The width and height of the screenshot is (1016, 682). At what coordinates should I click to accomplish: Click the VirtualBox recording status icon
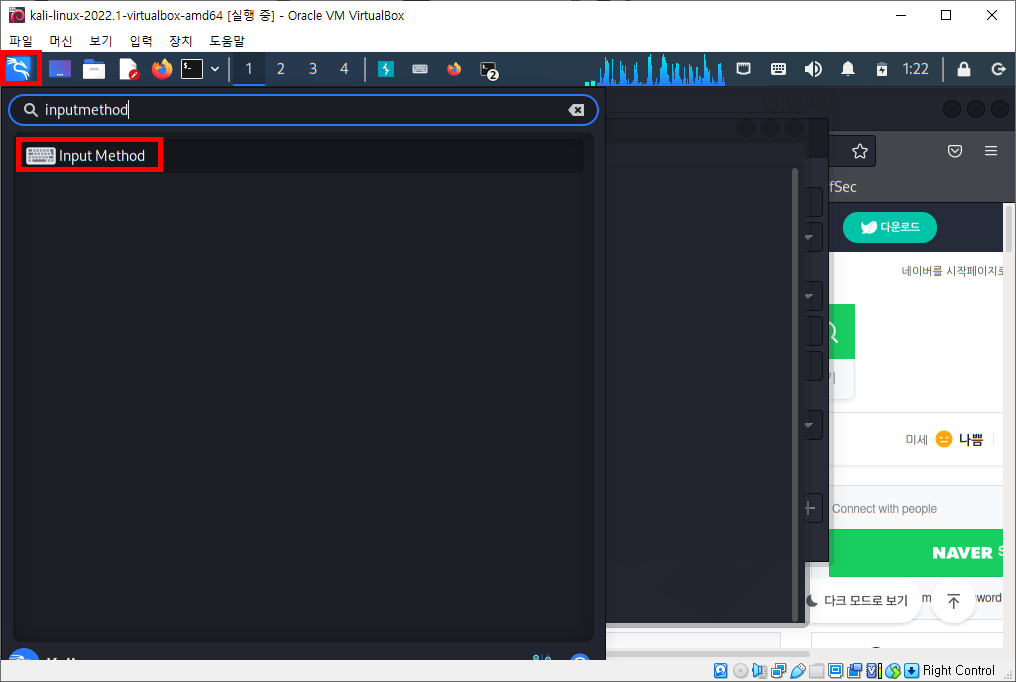point(855,671)
